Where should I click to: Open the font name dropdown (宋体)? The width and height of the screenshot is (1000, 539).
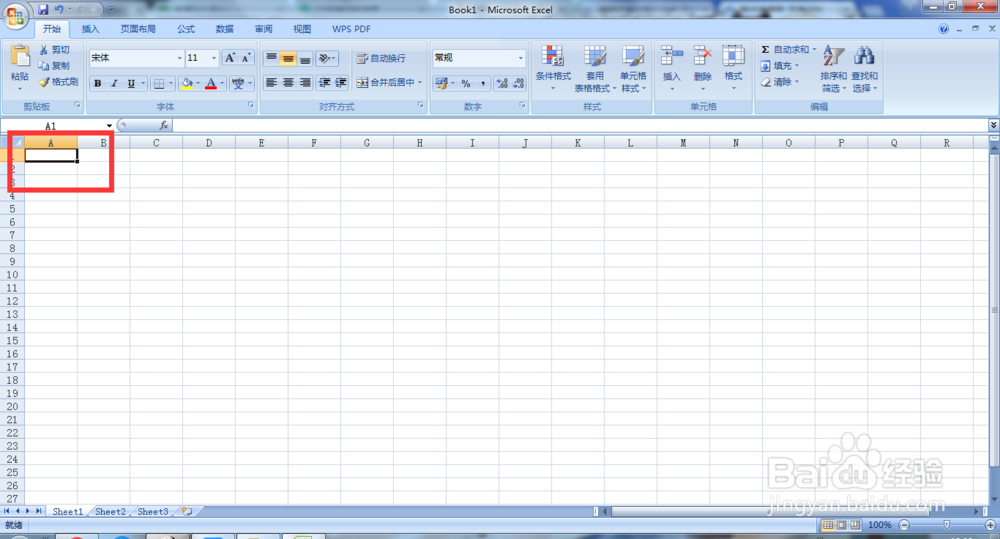pyautogui.click(x=179, y=58)
